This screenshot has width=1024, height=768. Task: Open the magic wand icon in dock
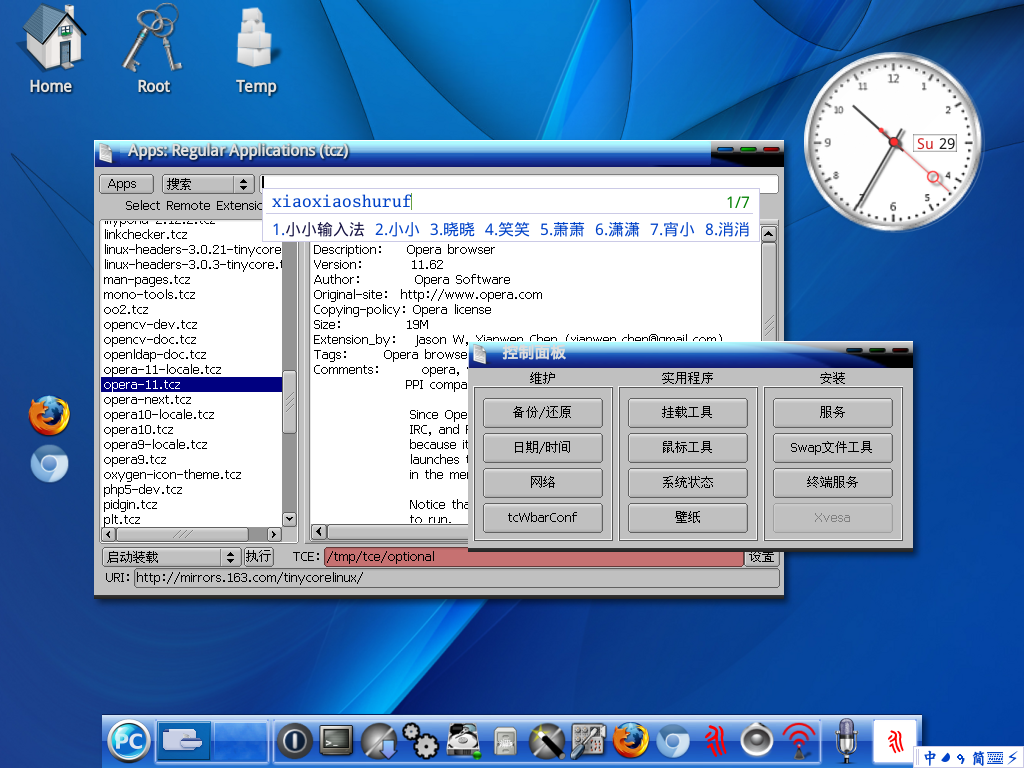pos(546,741)
